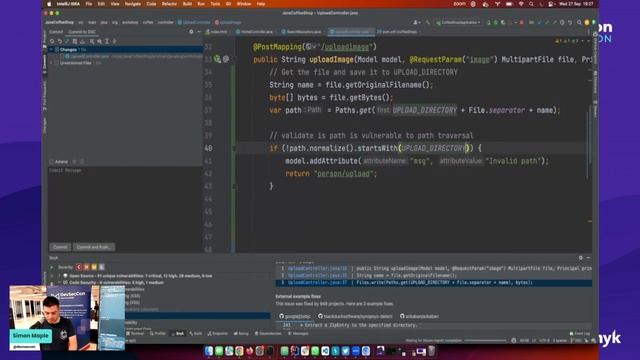Open the Refactor menu
This screenshot has width=640, height=360.
point(169,4)
